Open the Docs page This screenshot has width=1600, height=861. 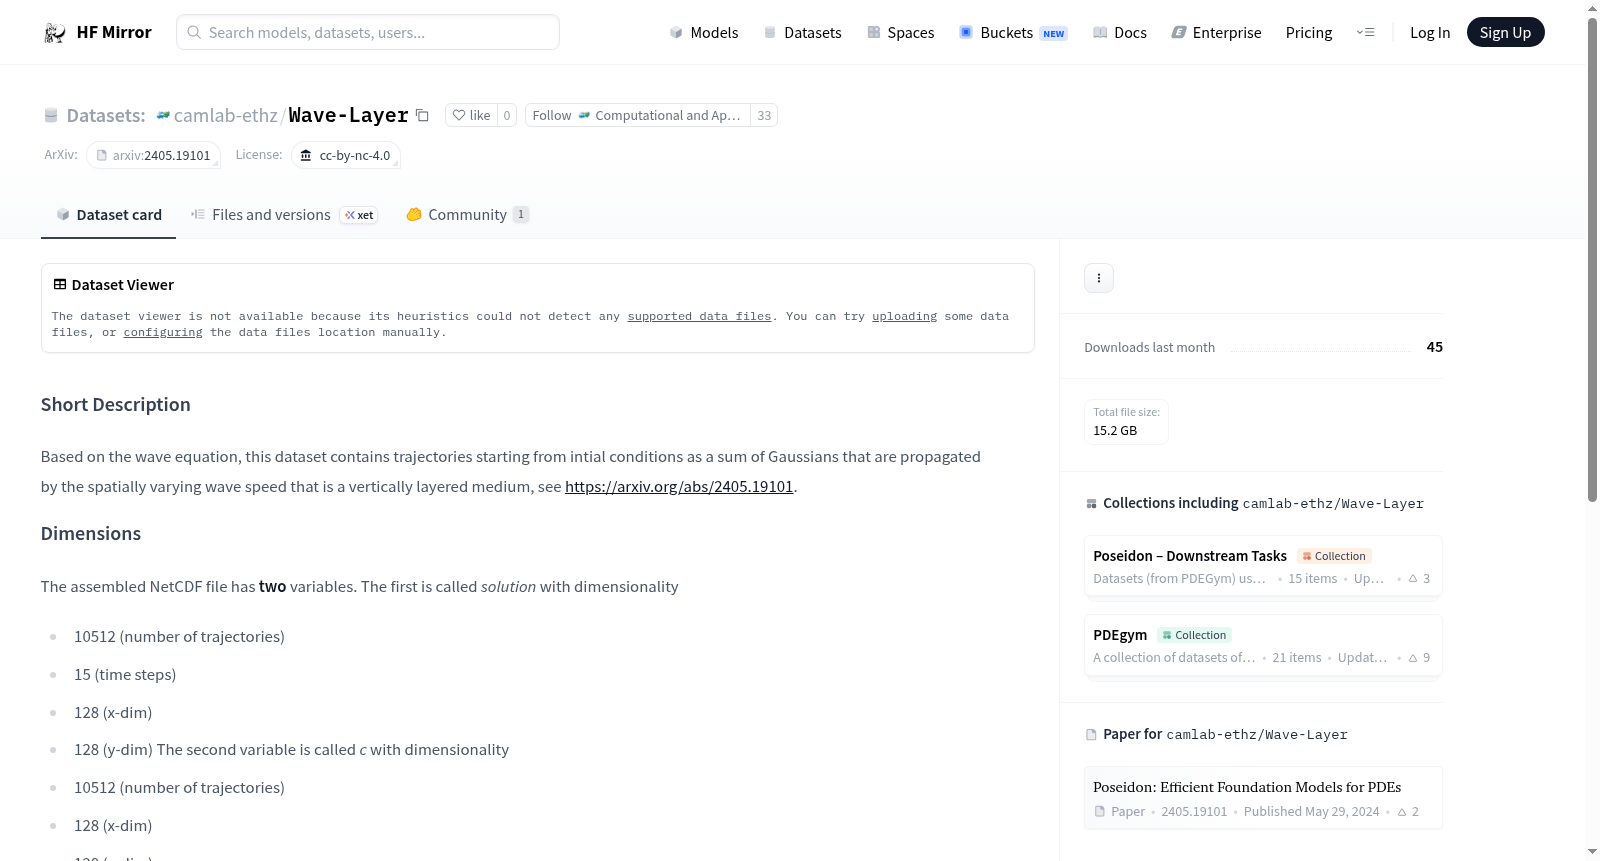(x=1120, y=33)
